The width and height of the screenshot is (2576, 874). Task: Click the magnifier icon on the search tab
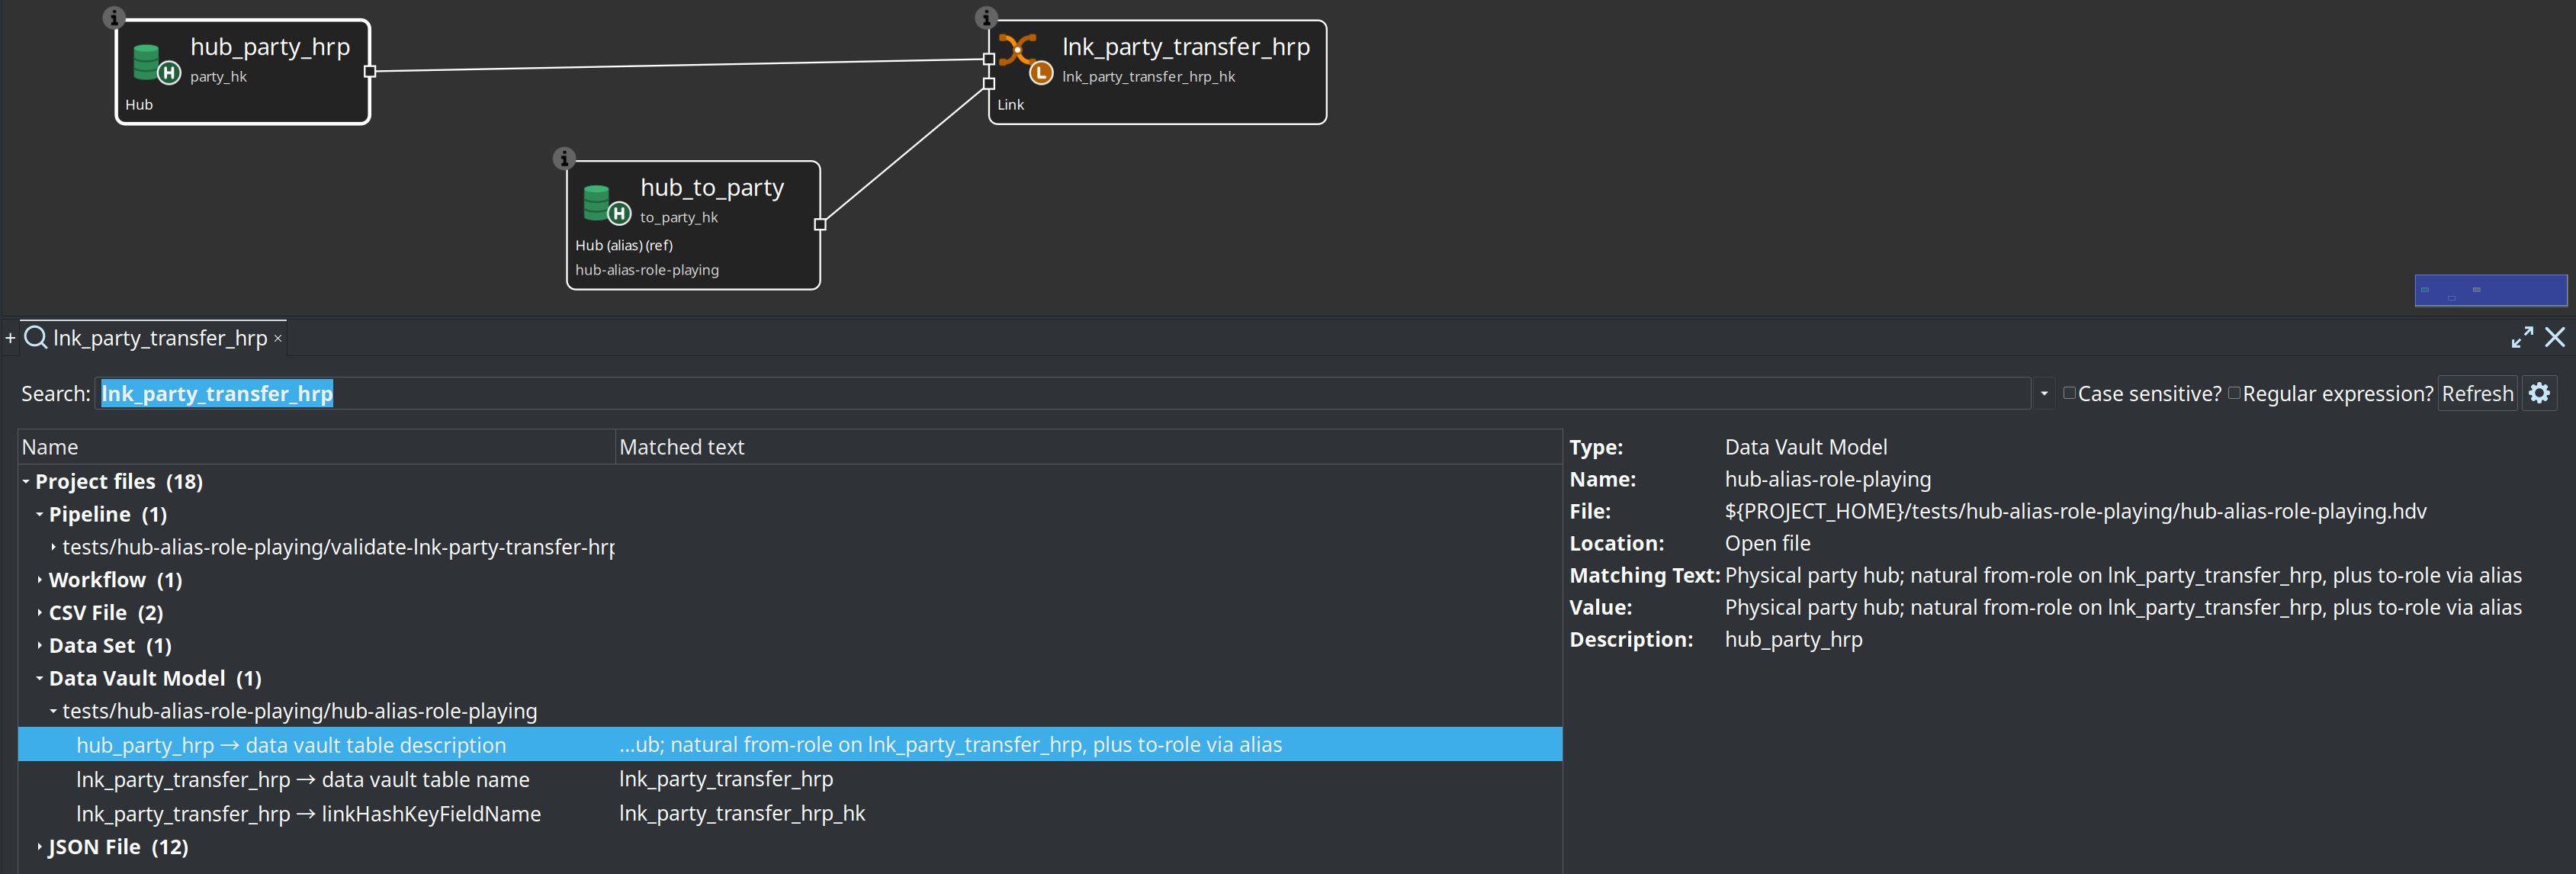[x=36, y=337]
